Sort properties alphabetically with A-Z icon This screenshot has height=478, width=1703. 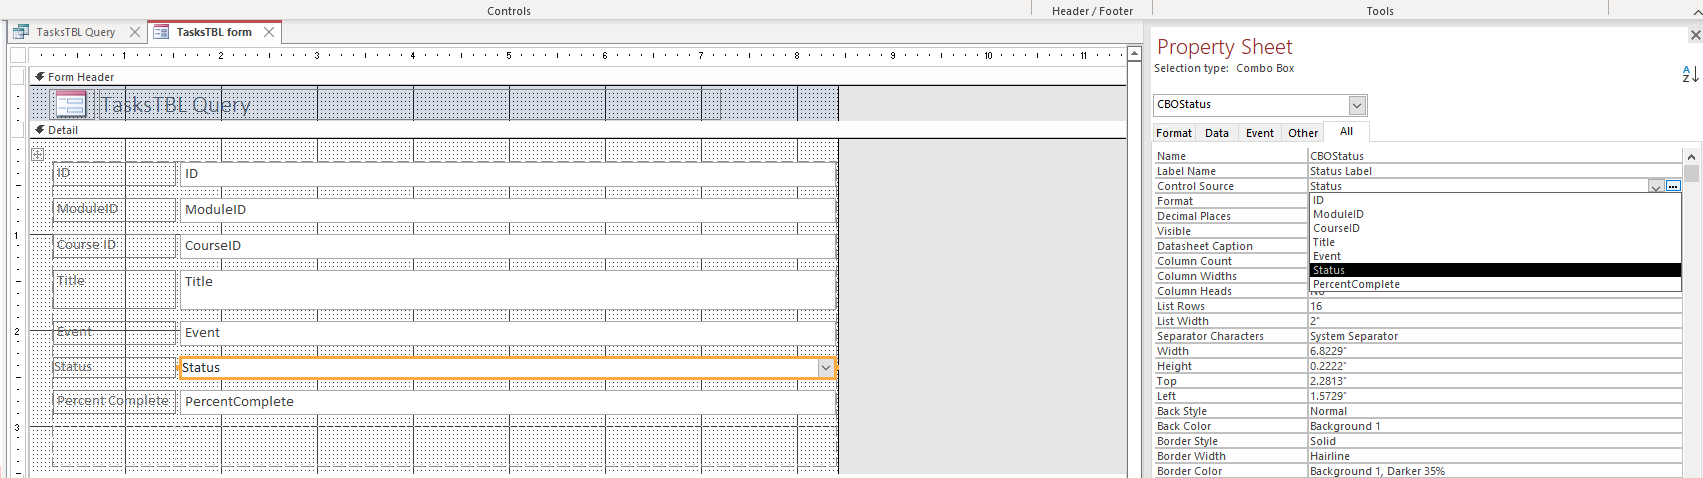click(x=1690, y=74)
